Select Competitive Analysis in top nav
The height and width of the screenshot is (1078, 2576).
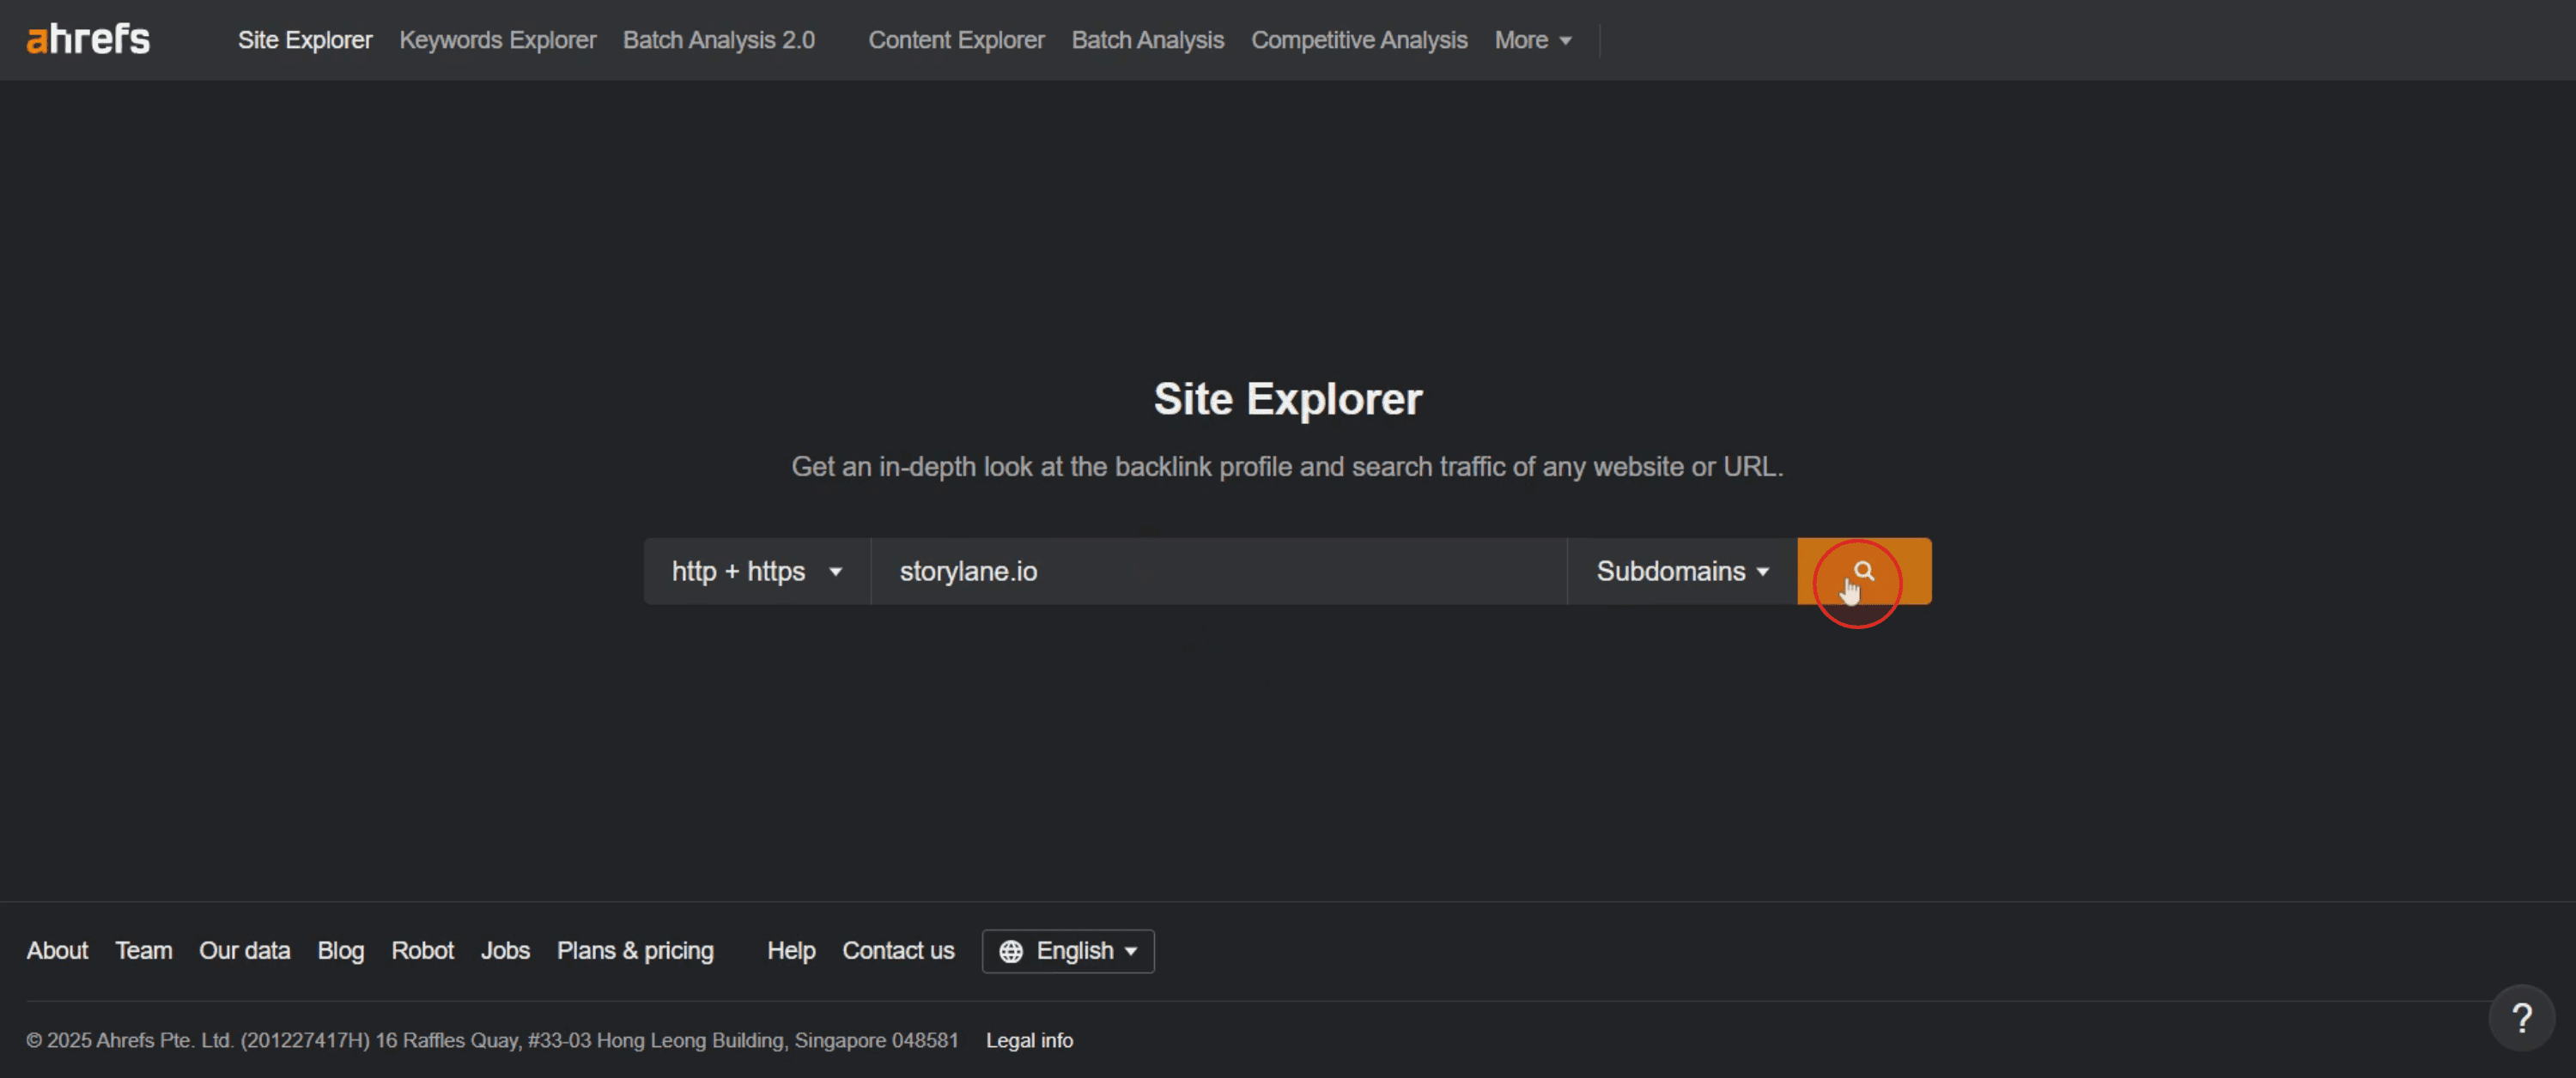(1359, 40)
